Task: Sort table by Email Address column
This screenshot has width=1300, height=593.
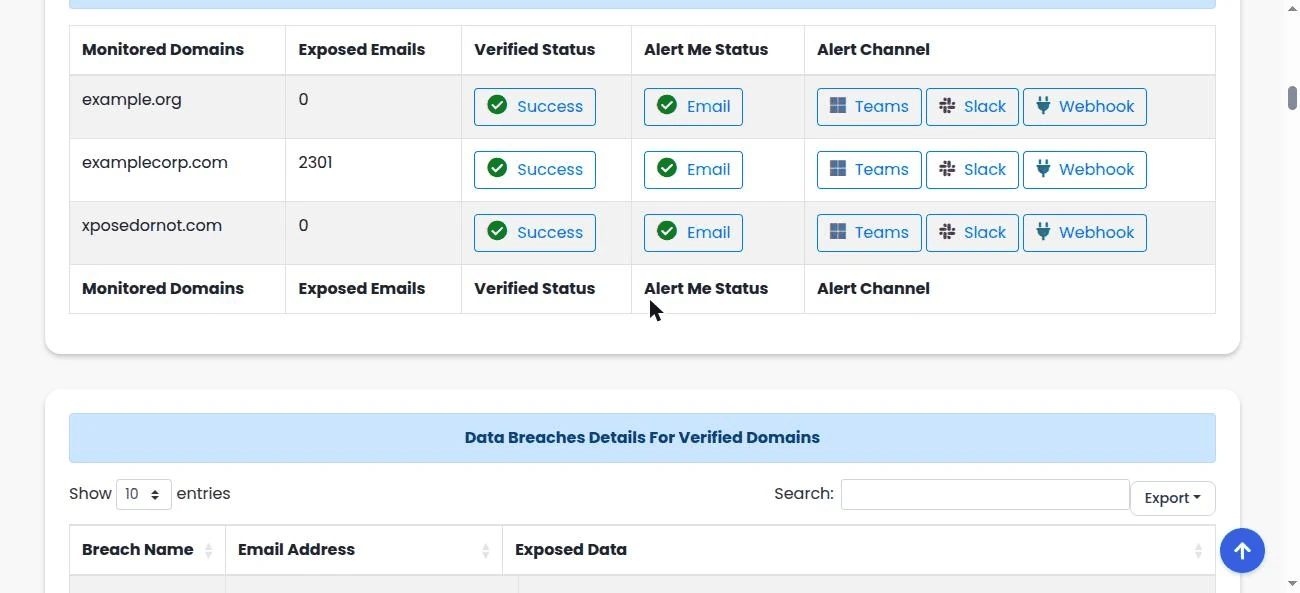Action: coord(364,550)
